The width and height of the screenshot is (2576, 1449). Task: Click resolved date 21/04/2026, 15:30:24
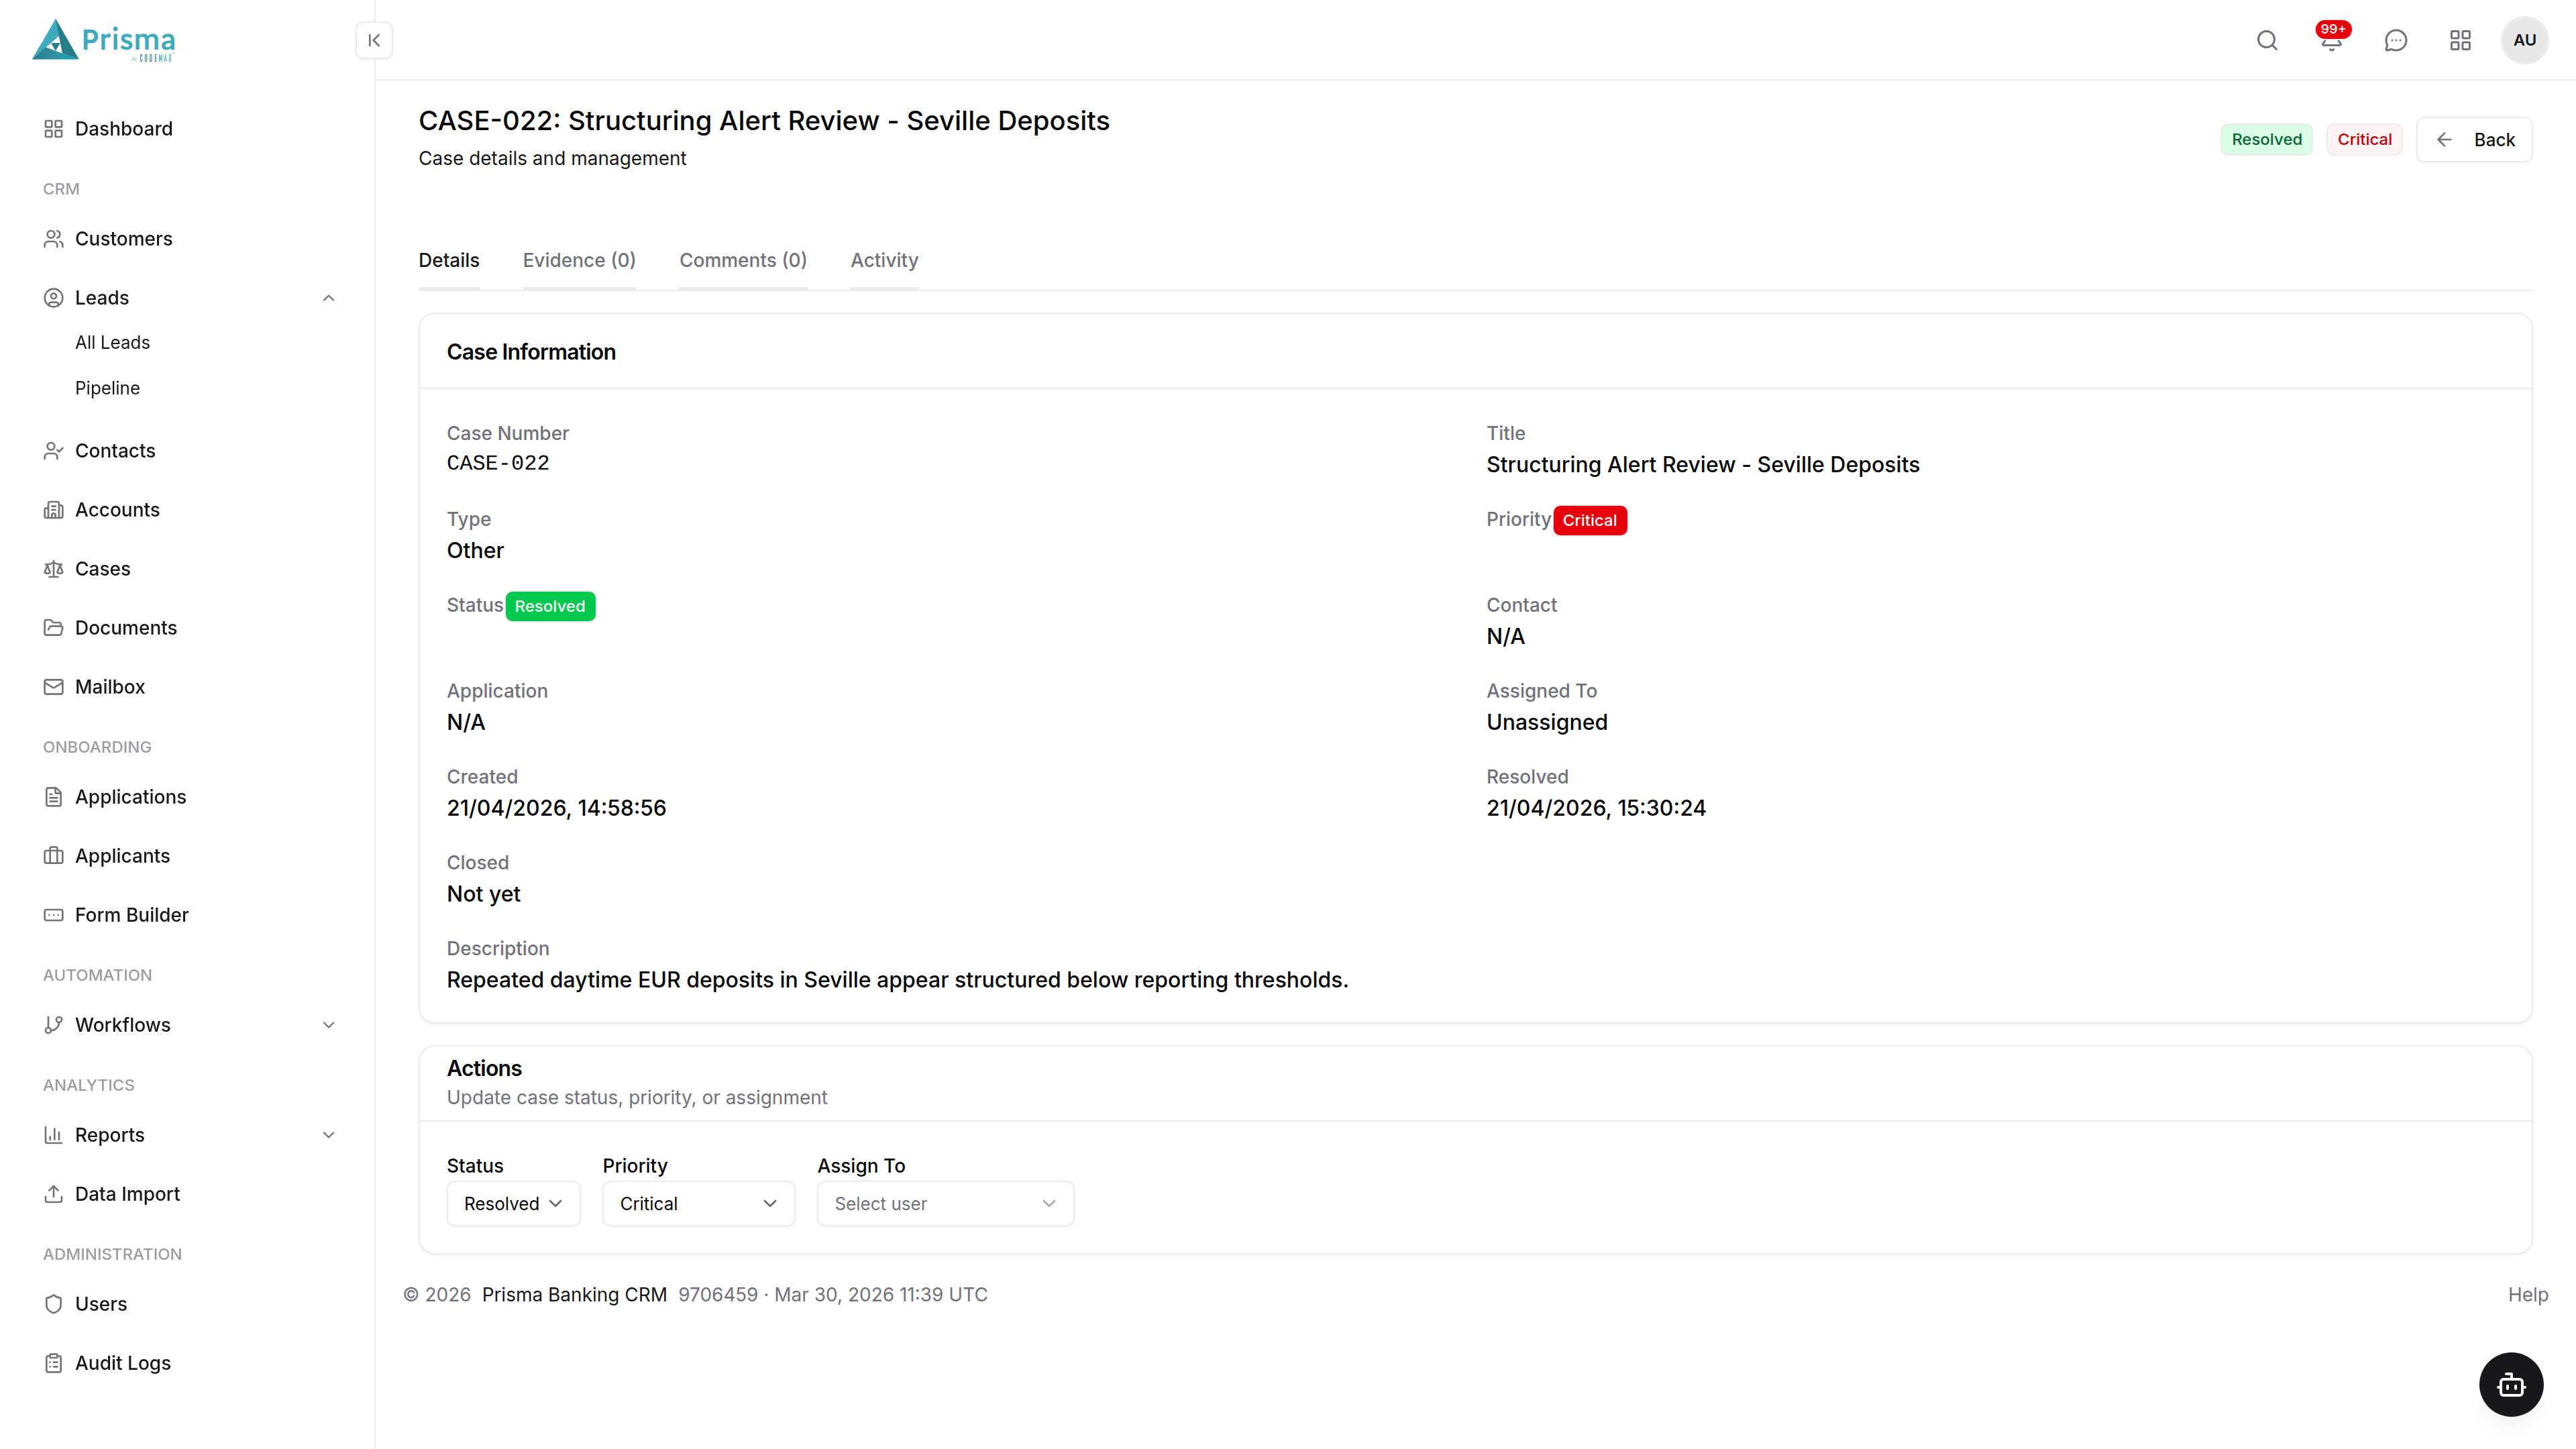(1596, 808)
